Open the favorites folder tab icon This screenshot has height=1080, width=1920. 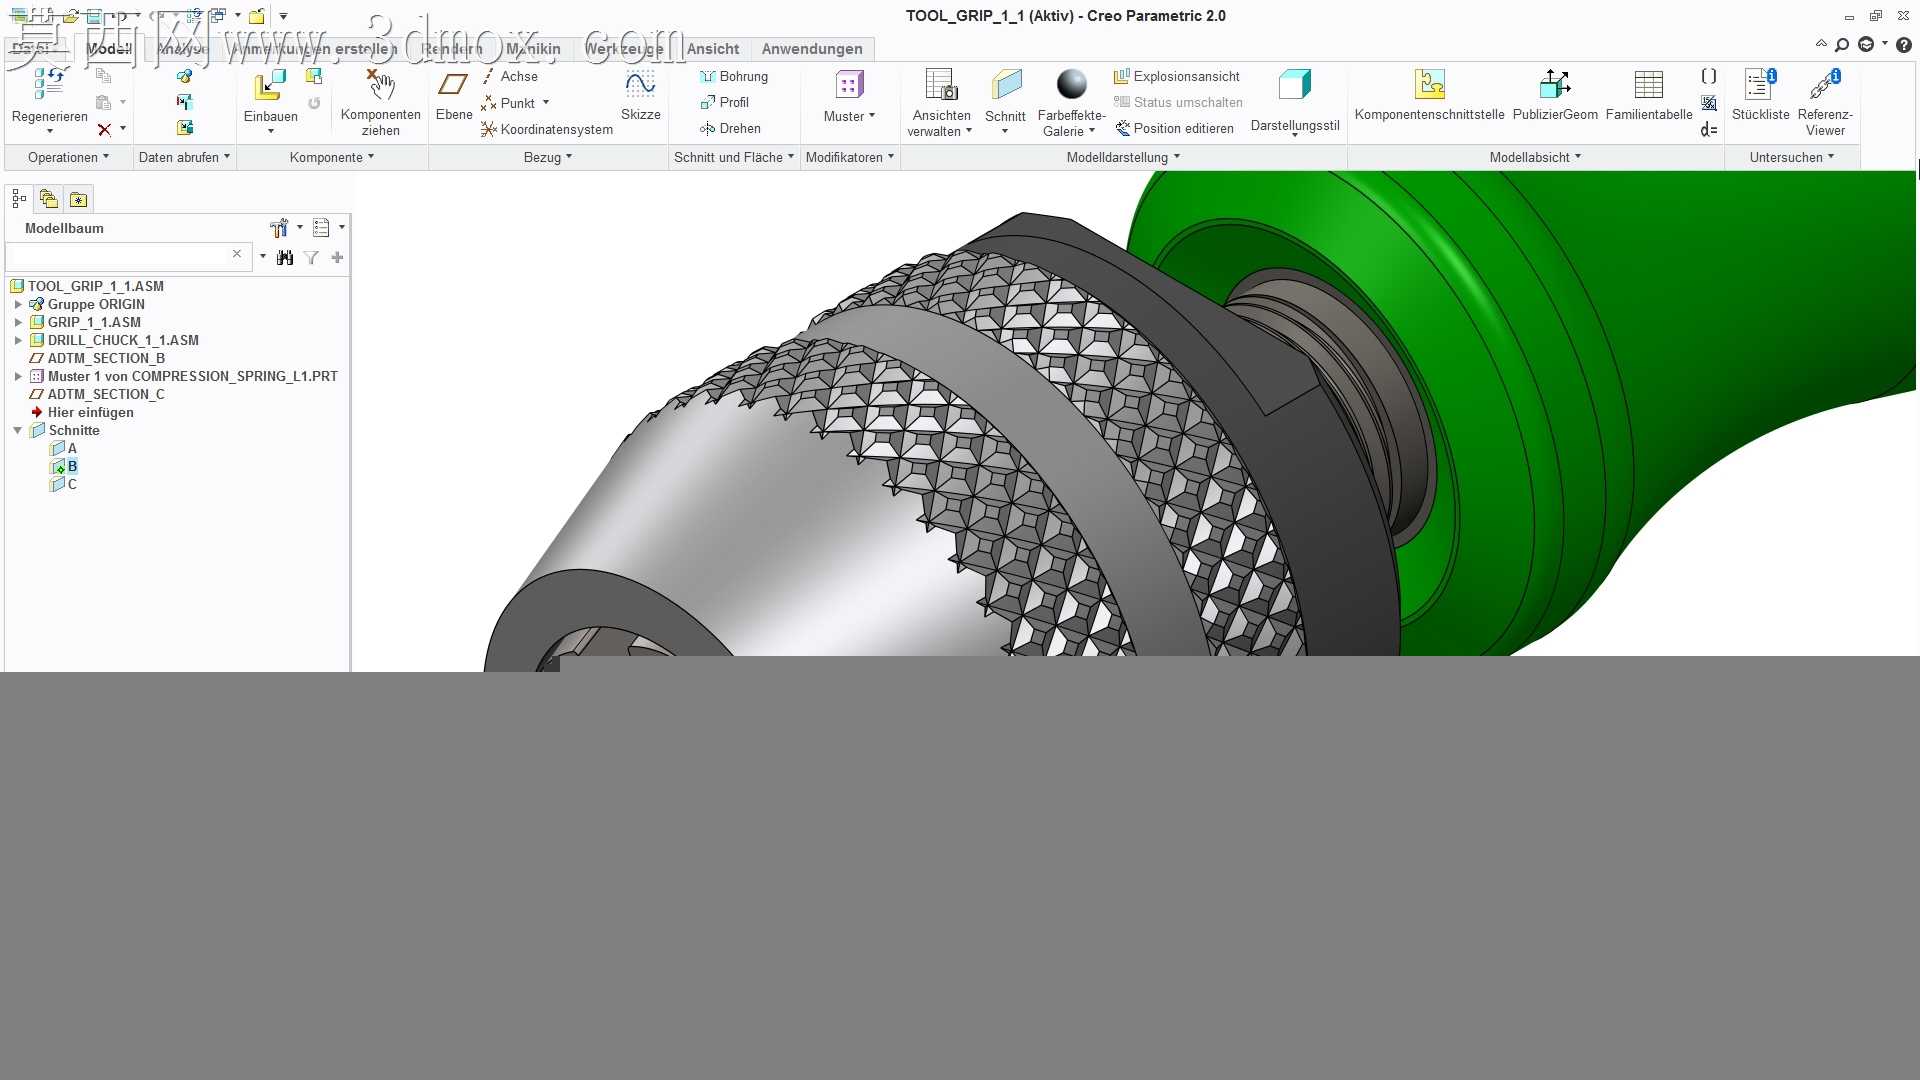point(78,199)
